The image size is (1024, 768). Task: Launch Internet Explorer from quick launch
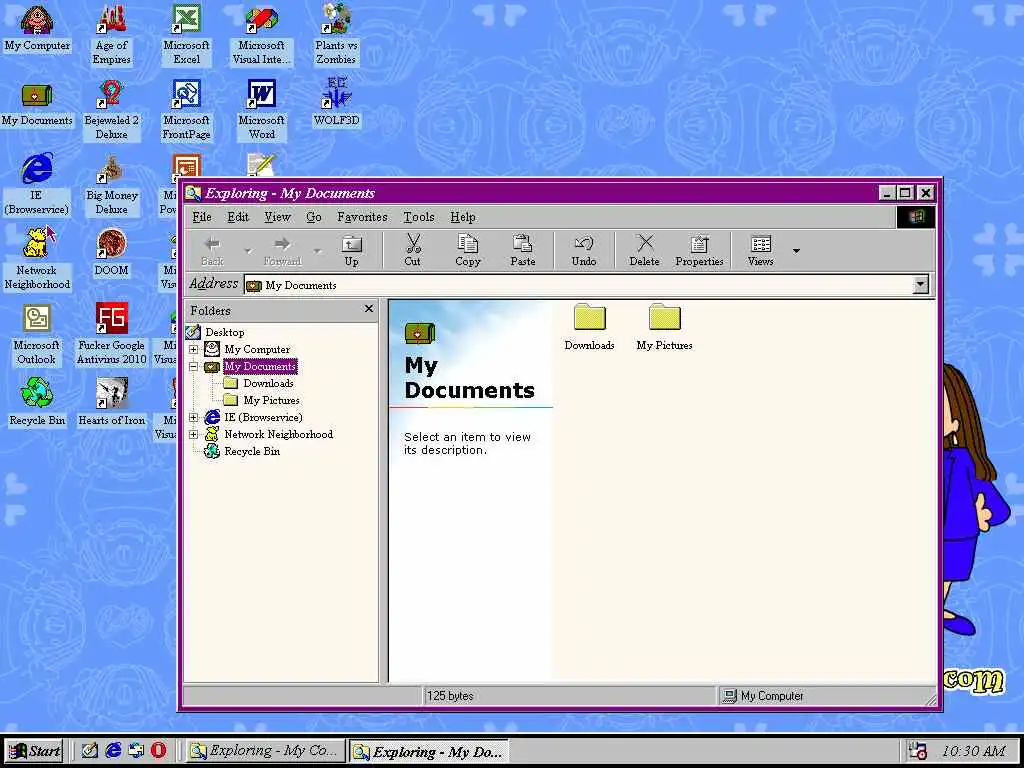pyautogui.click(x=113, y=751)
